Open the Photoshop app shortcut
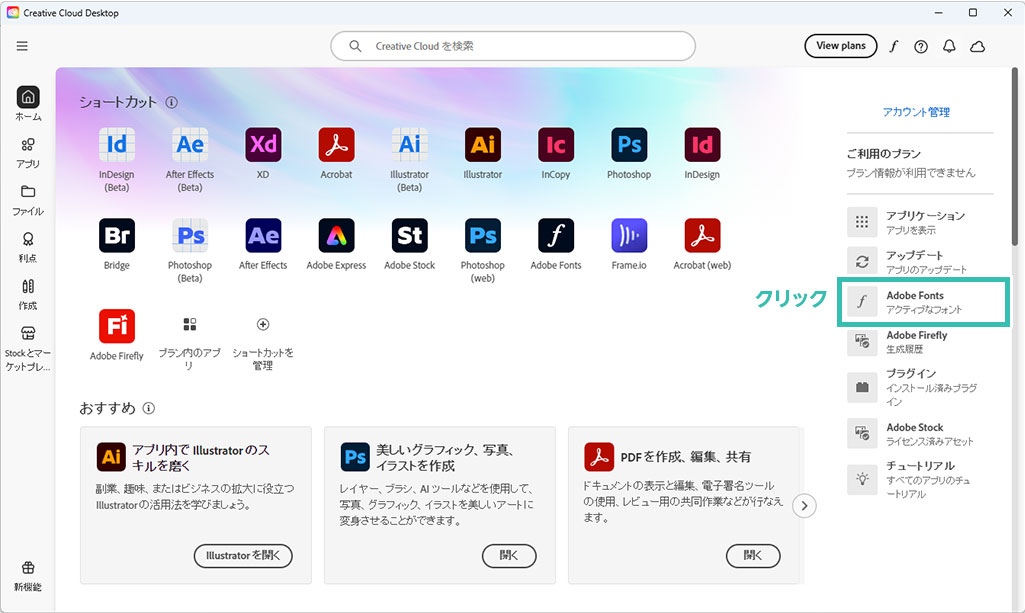 (629, 145)
